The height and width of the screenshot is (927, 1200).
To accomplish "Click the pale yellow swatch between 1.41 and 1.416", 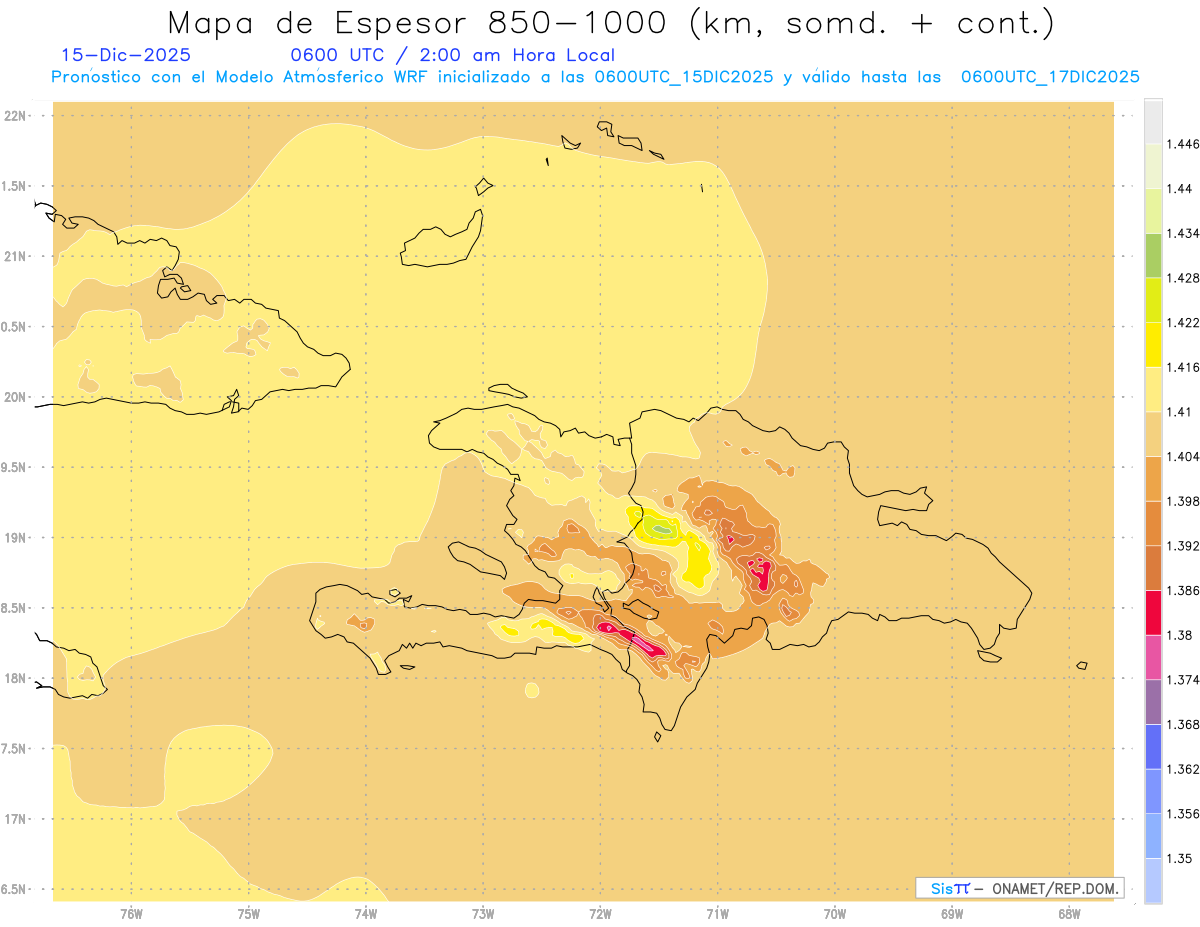I will 1153,389.
